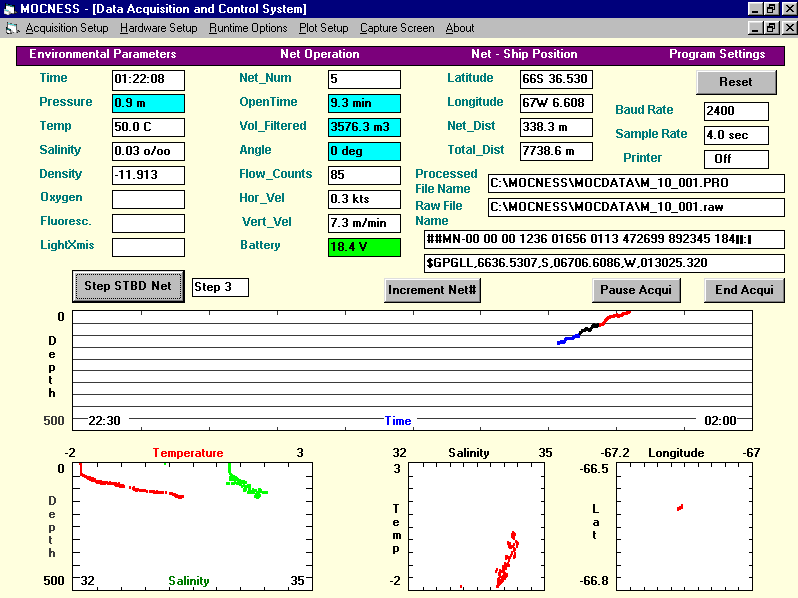Click the Printer field showing Off

pos(736,159)
